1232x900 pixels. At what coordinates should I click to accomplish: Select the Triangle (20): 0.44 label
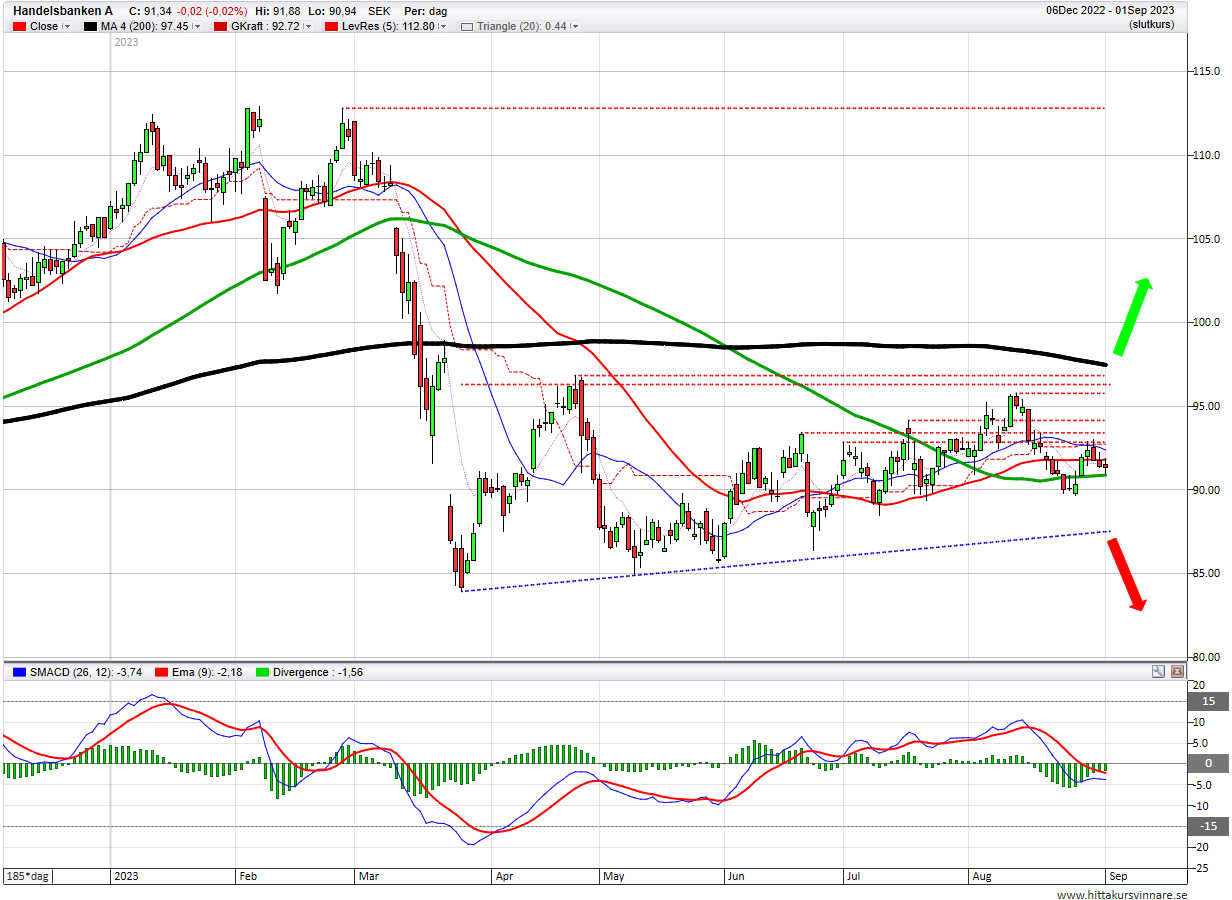pos(521,27)
